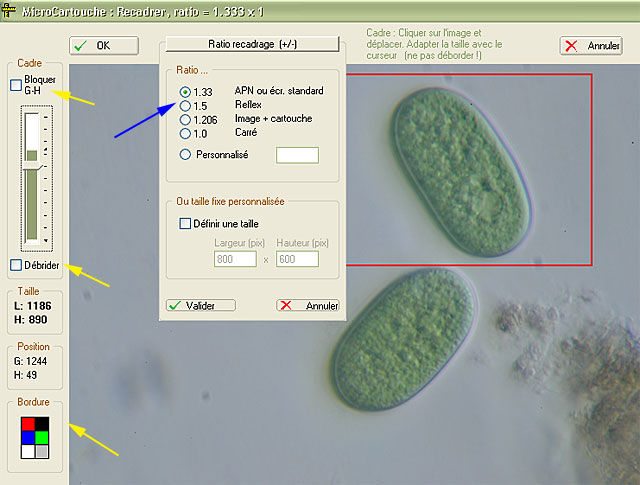This screenshot has height=485, width=640.
Task: Click the Largeur (pix) field showing 800
Action: point(235,259)
